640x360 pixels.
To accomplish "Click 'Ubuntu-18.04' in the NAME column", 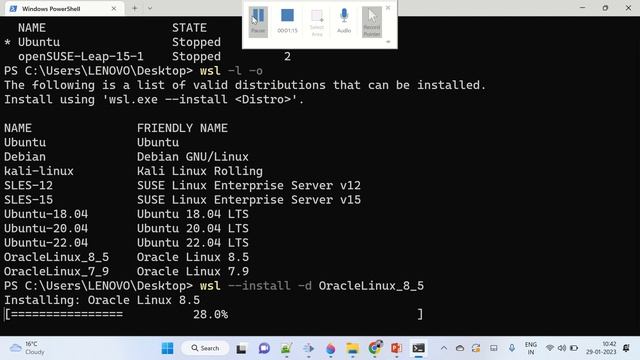I will (46, 214).
